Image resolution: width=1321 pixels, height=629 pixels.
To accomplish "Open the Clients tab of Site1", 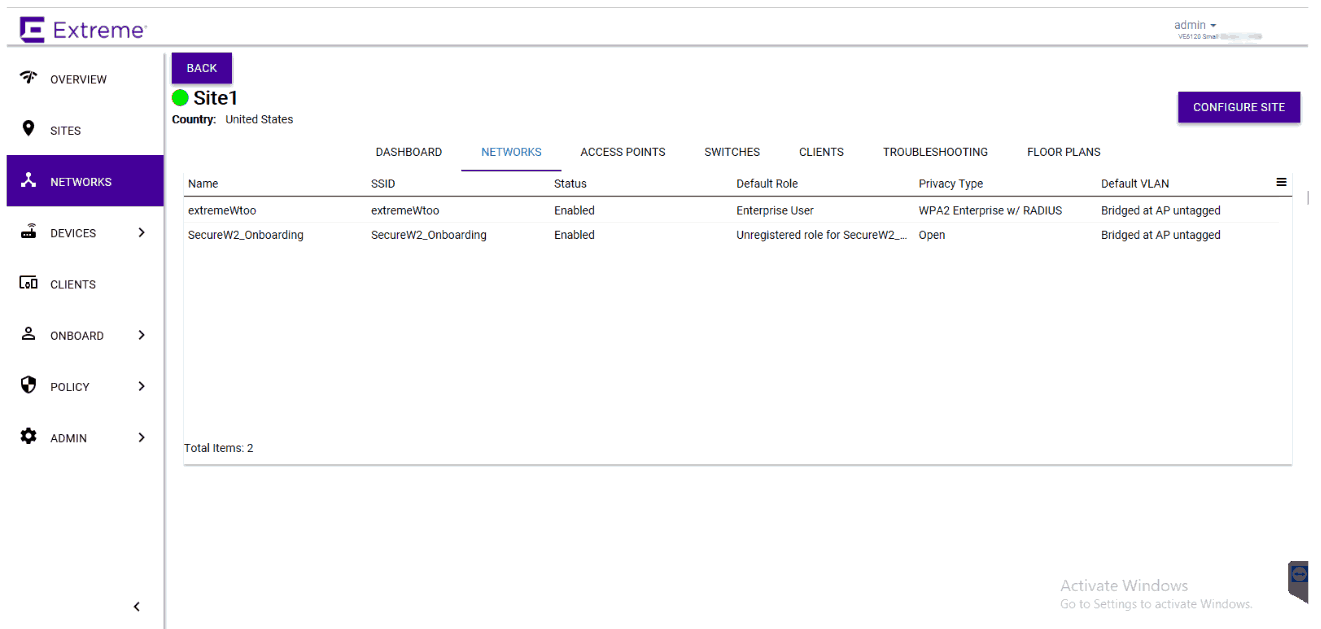I will 821,152.
